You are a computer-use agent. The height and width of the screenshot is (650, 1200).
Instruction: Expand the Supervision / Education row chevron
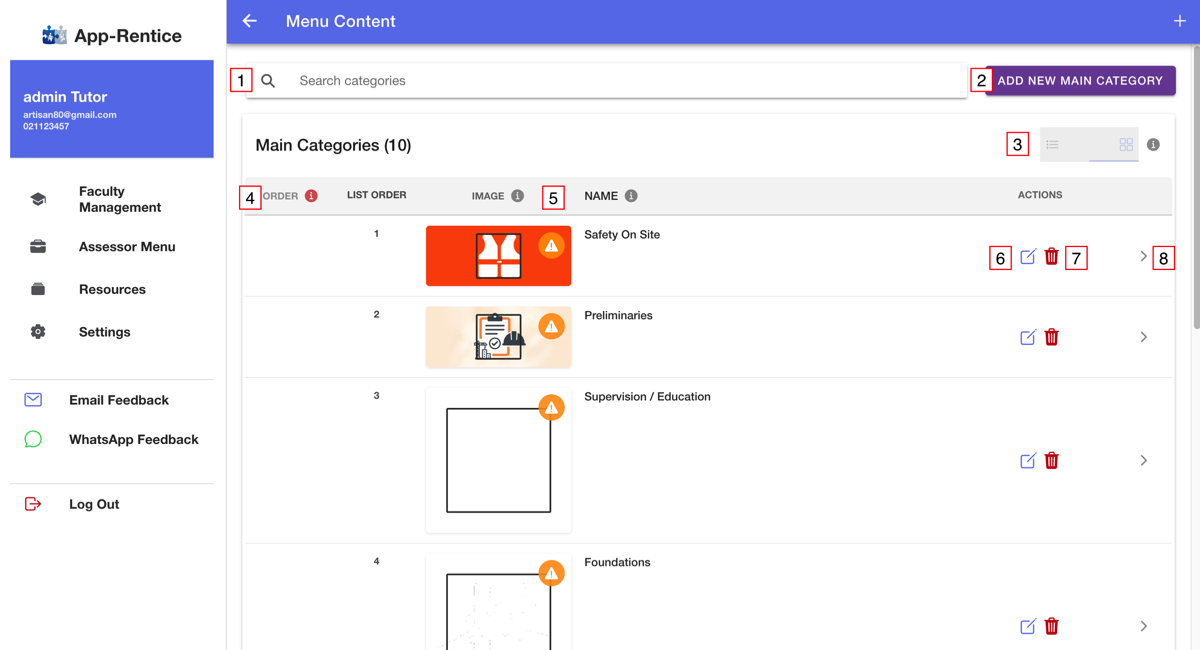click(1144, 461)
